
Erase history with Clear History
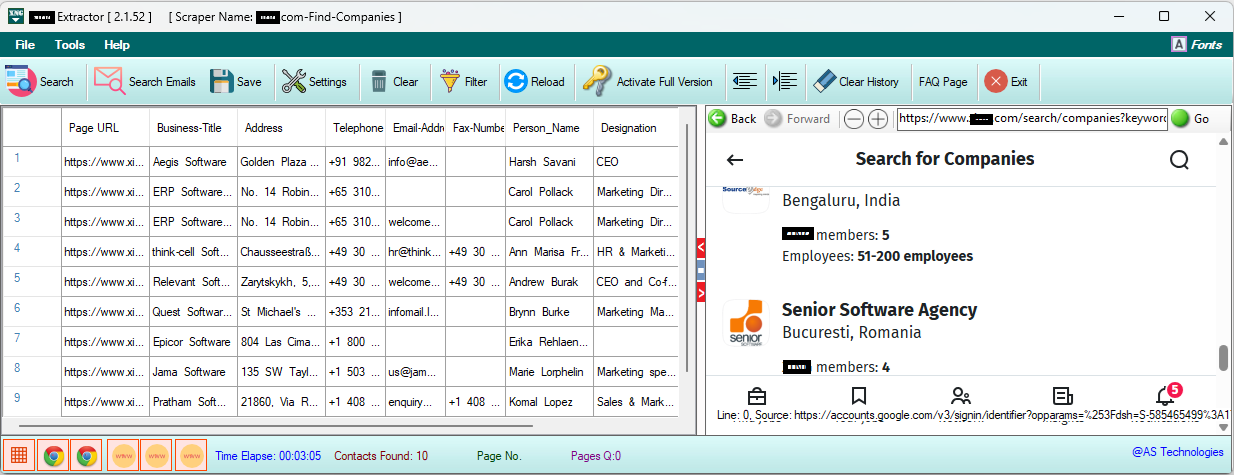[x=855, y=82]
